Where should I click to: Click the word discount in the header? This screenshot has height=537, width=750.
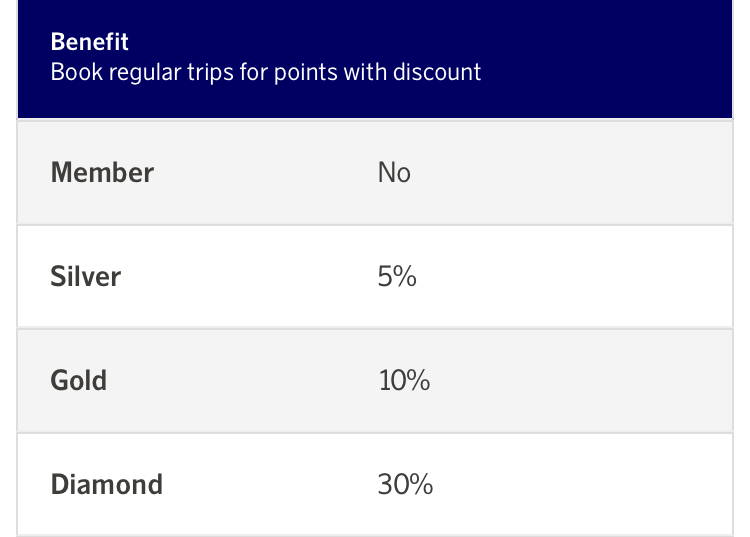pyautogui.click(x=437, y=73)
